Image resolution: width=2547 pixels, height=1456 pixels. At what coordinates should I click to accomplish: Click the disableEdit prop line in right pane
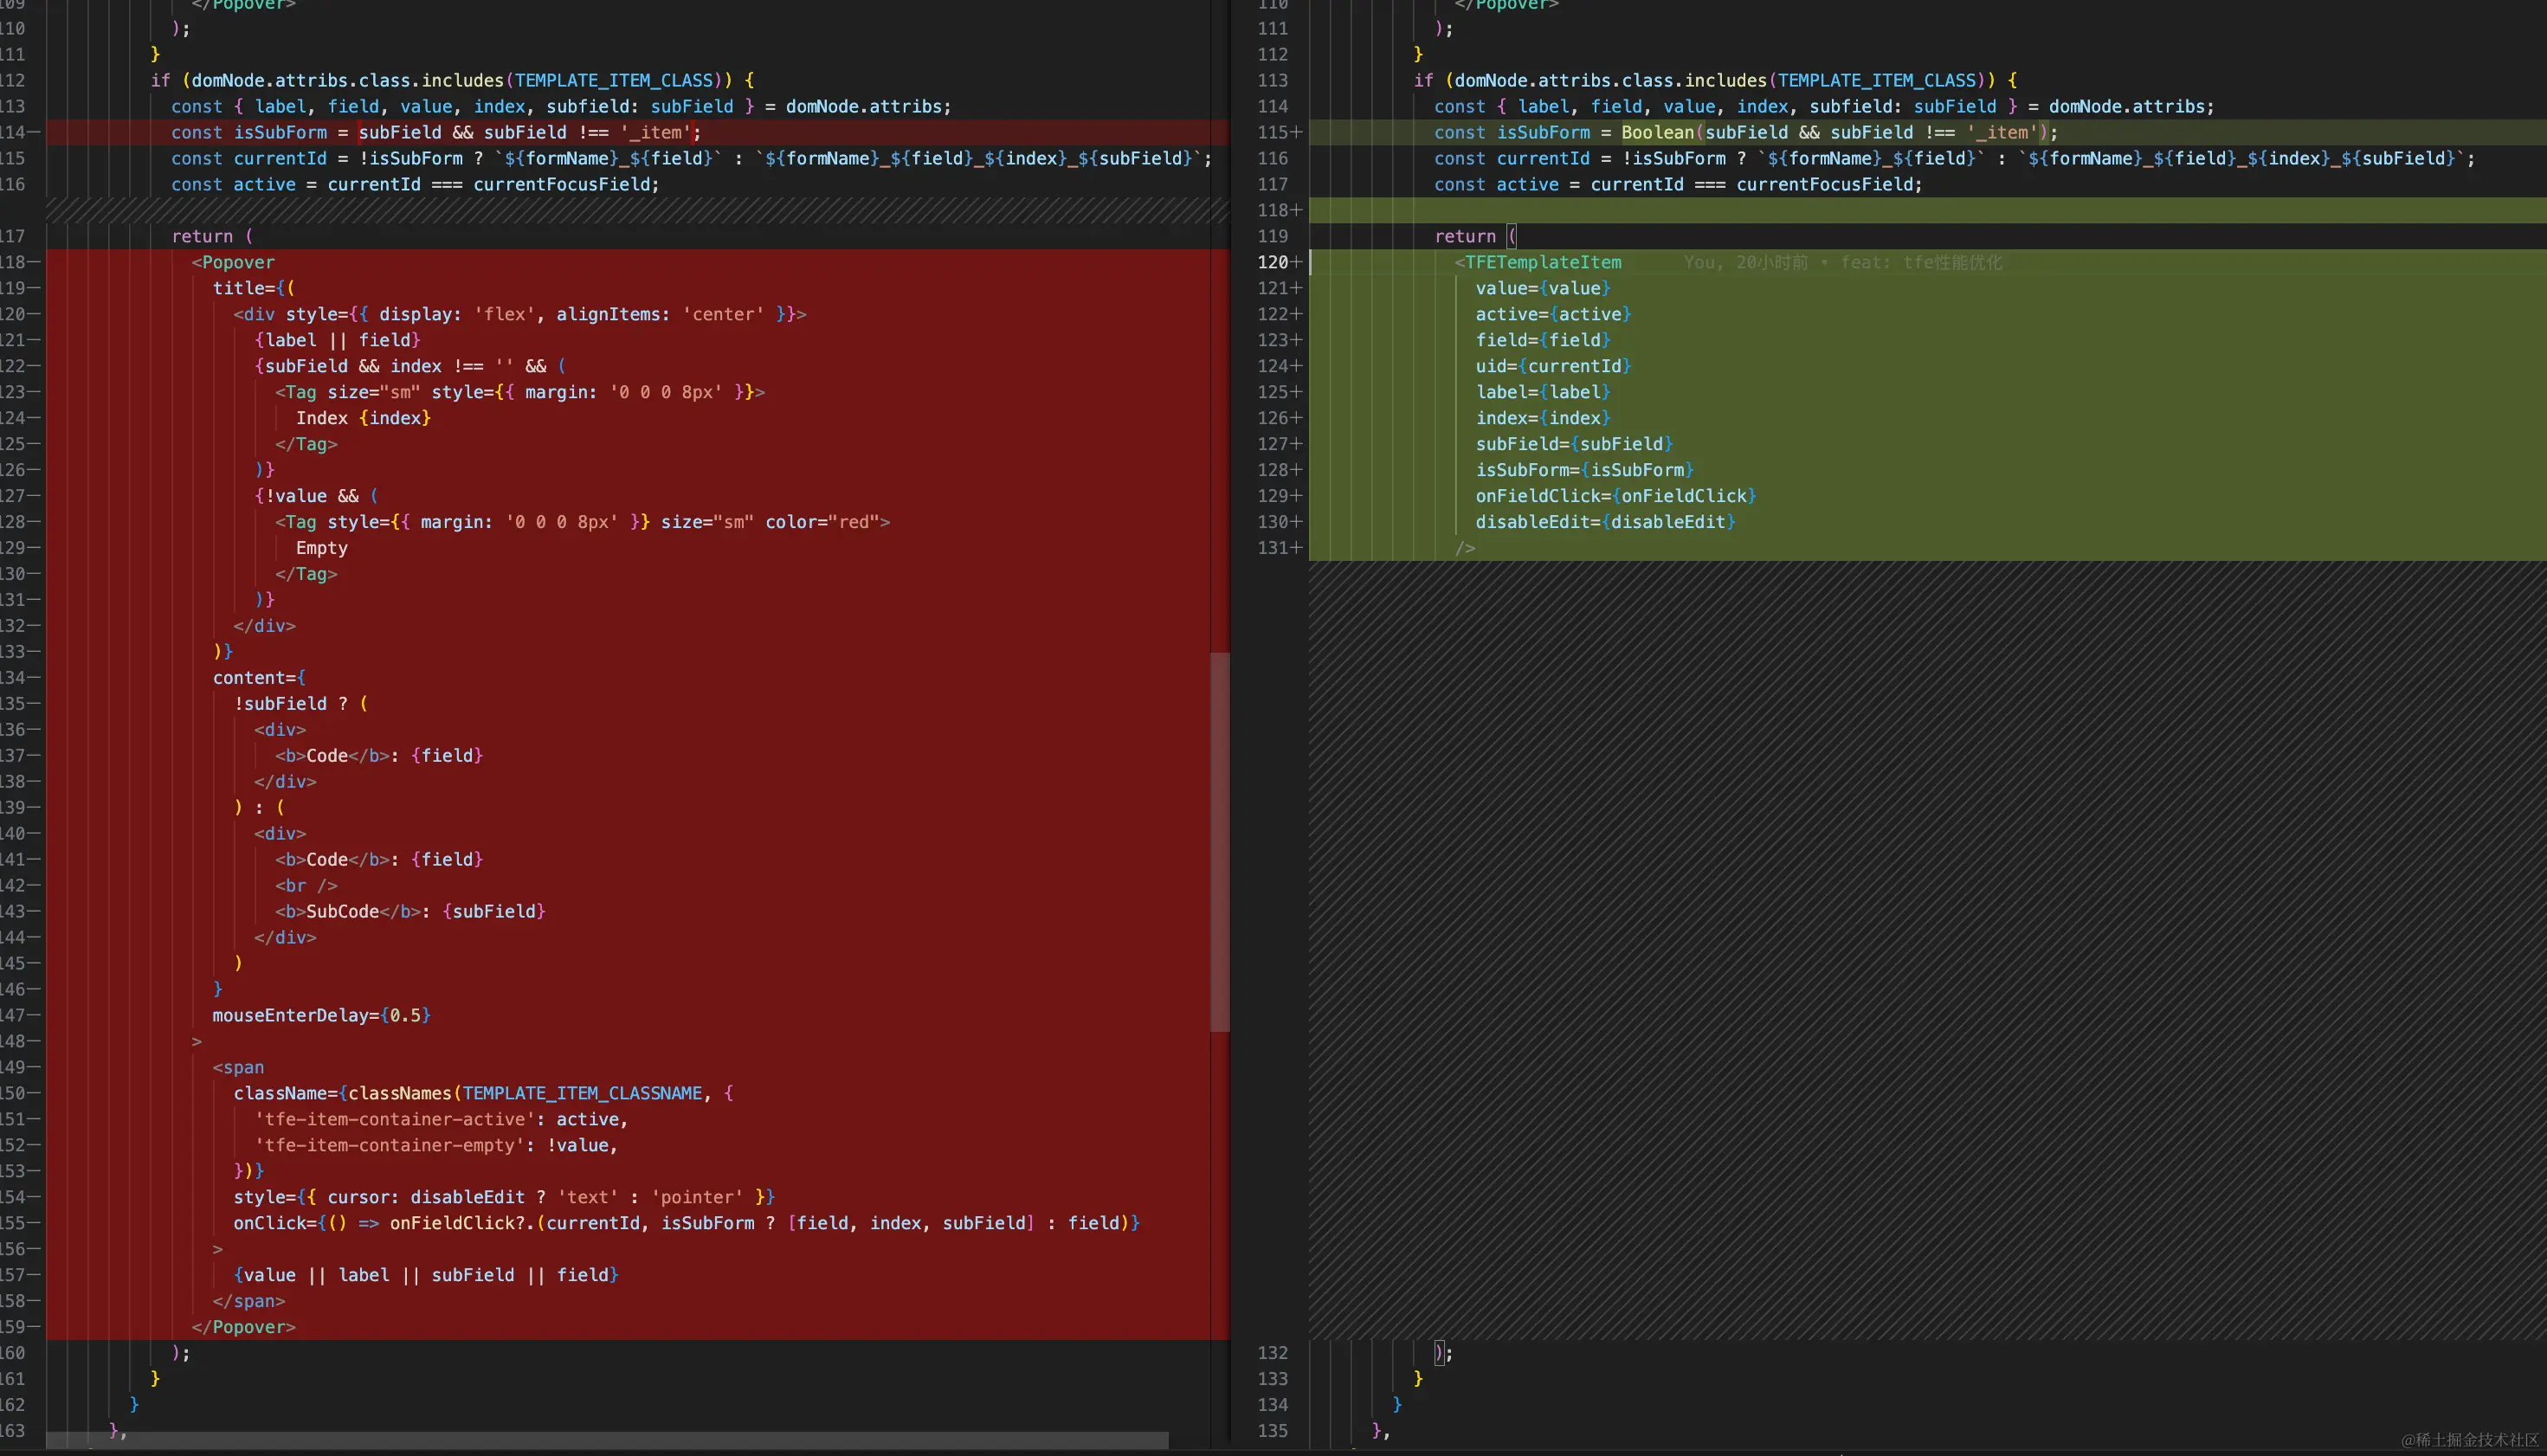[1604, 522]
